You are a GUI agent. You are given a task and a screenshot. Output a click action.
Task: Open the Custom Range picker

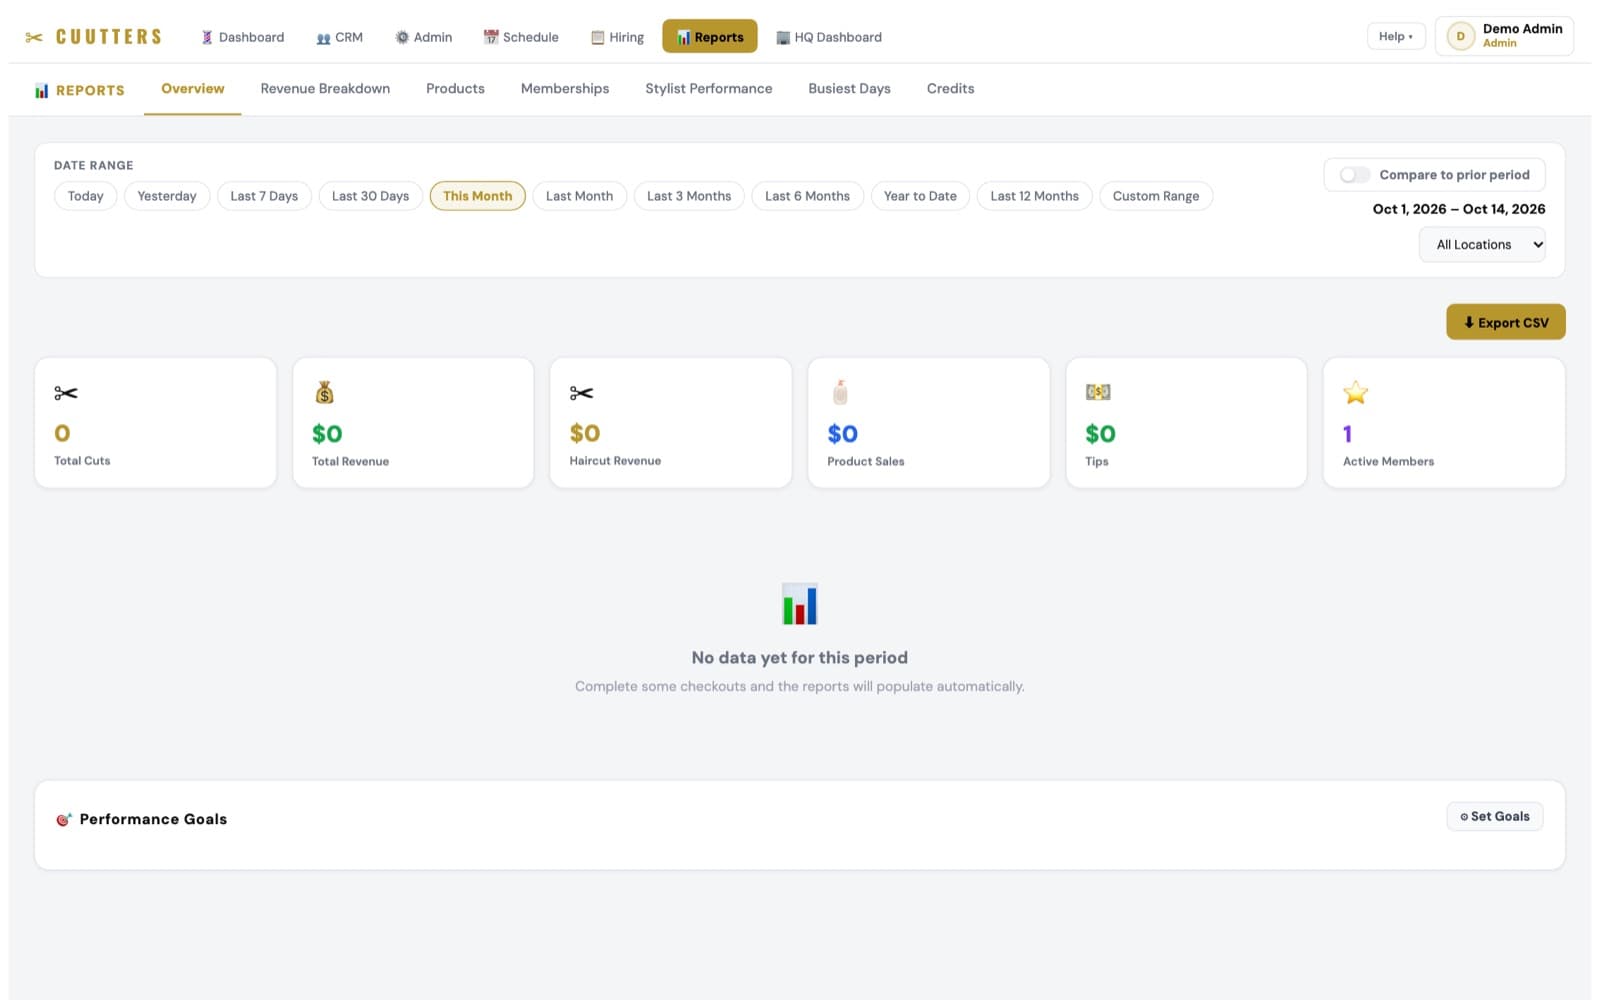click(x=1156, y=196)
